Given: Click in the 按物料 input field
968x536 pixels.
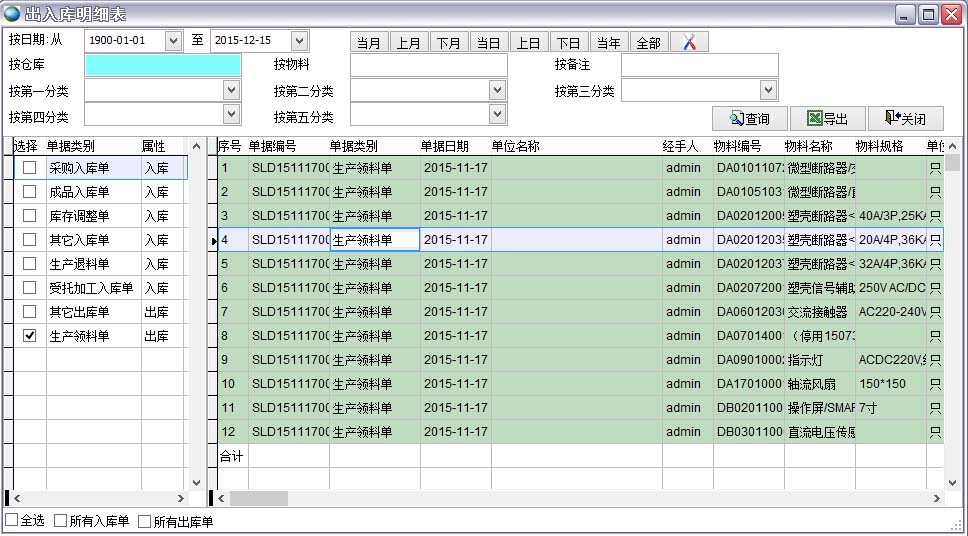Looking at the screenshot, I should pos(428,65).
